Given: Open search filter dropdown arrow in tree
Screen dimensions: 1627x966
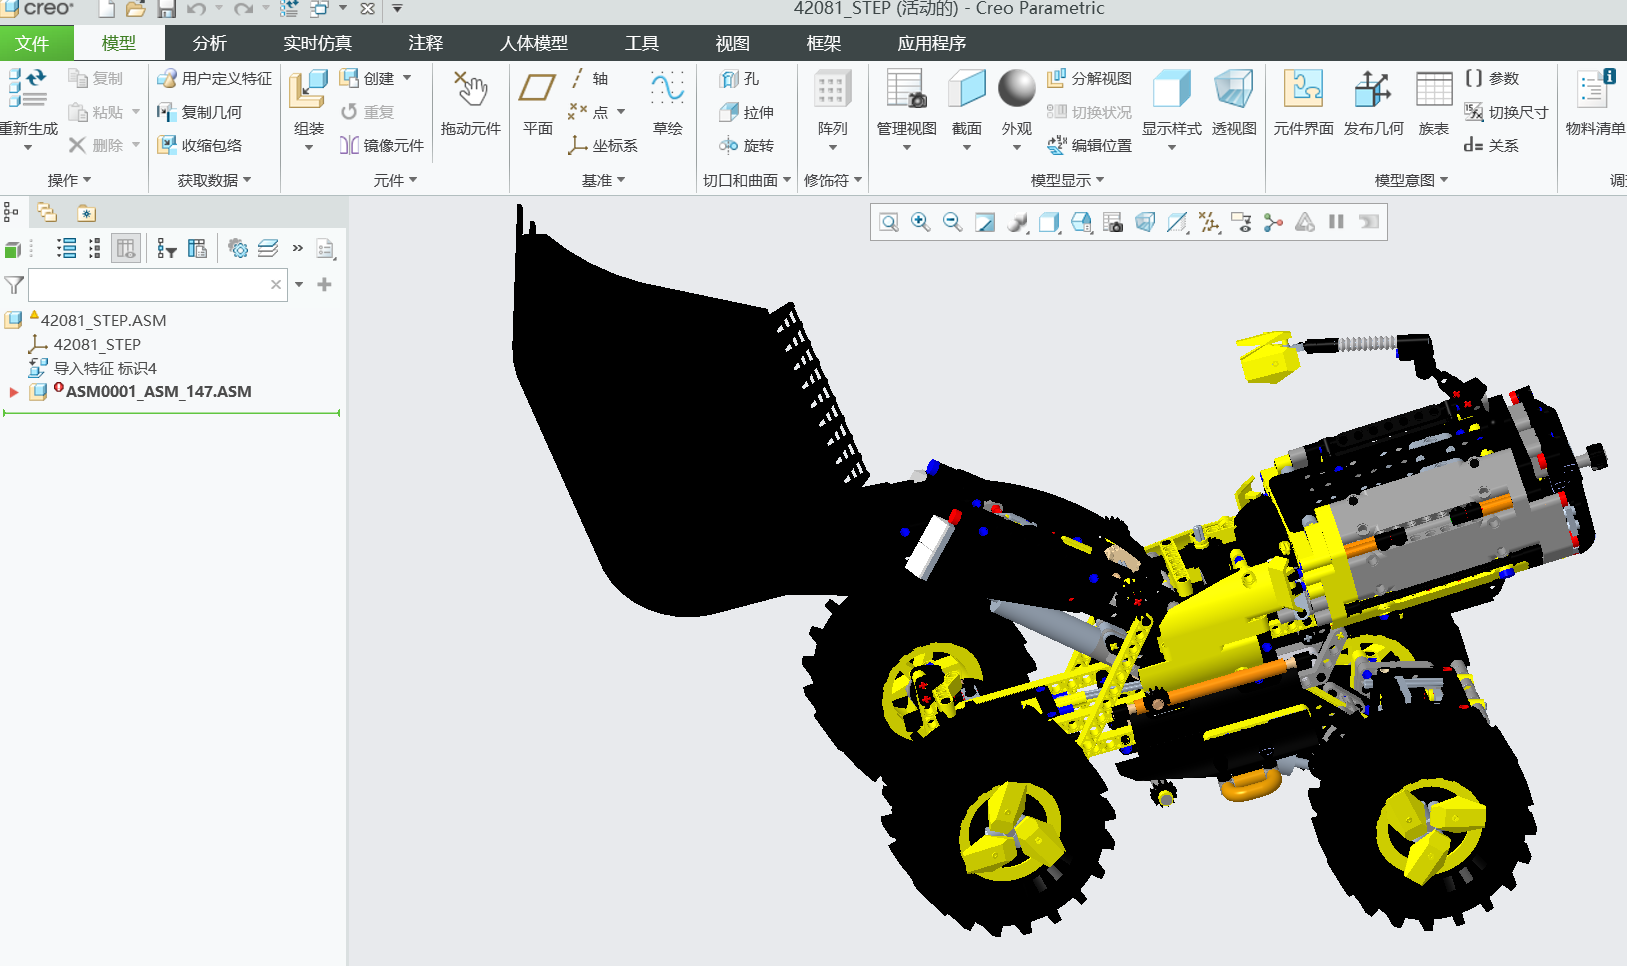Looking at the screenshot, I should point(299,285).
